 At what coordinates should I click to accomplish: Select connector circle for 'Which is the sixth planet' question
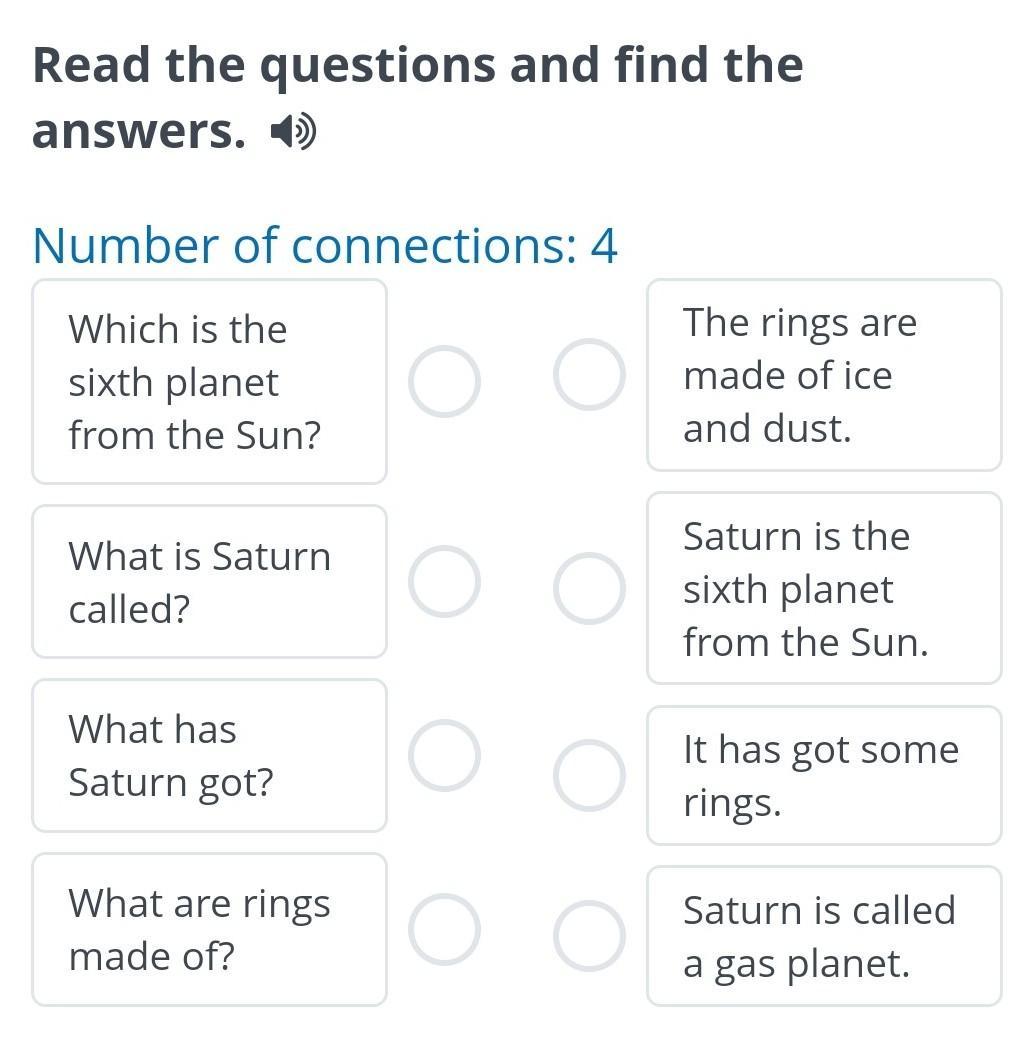point(444,382)
